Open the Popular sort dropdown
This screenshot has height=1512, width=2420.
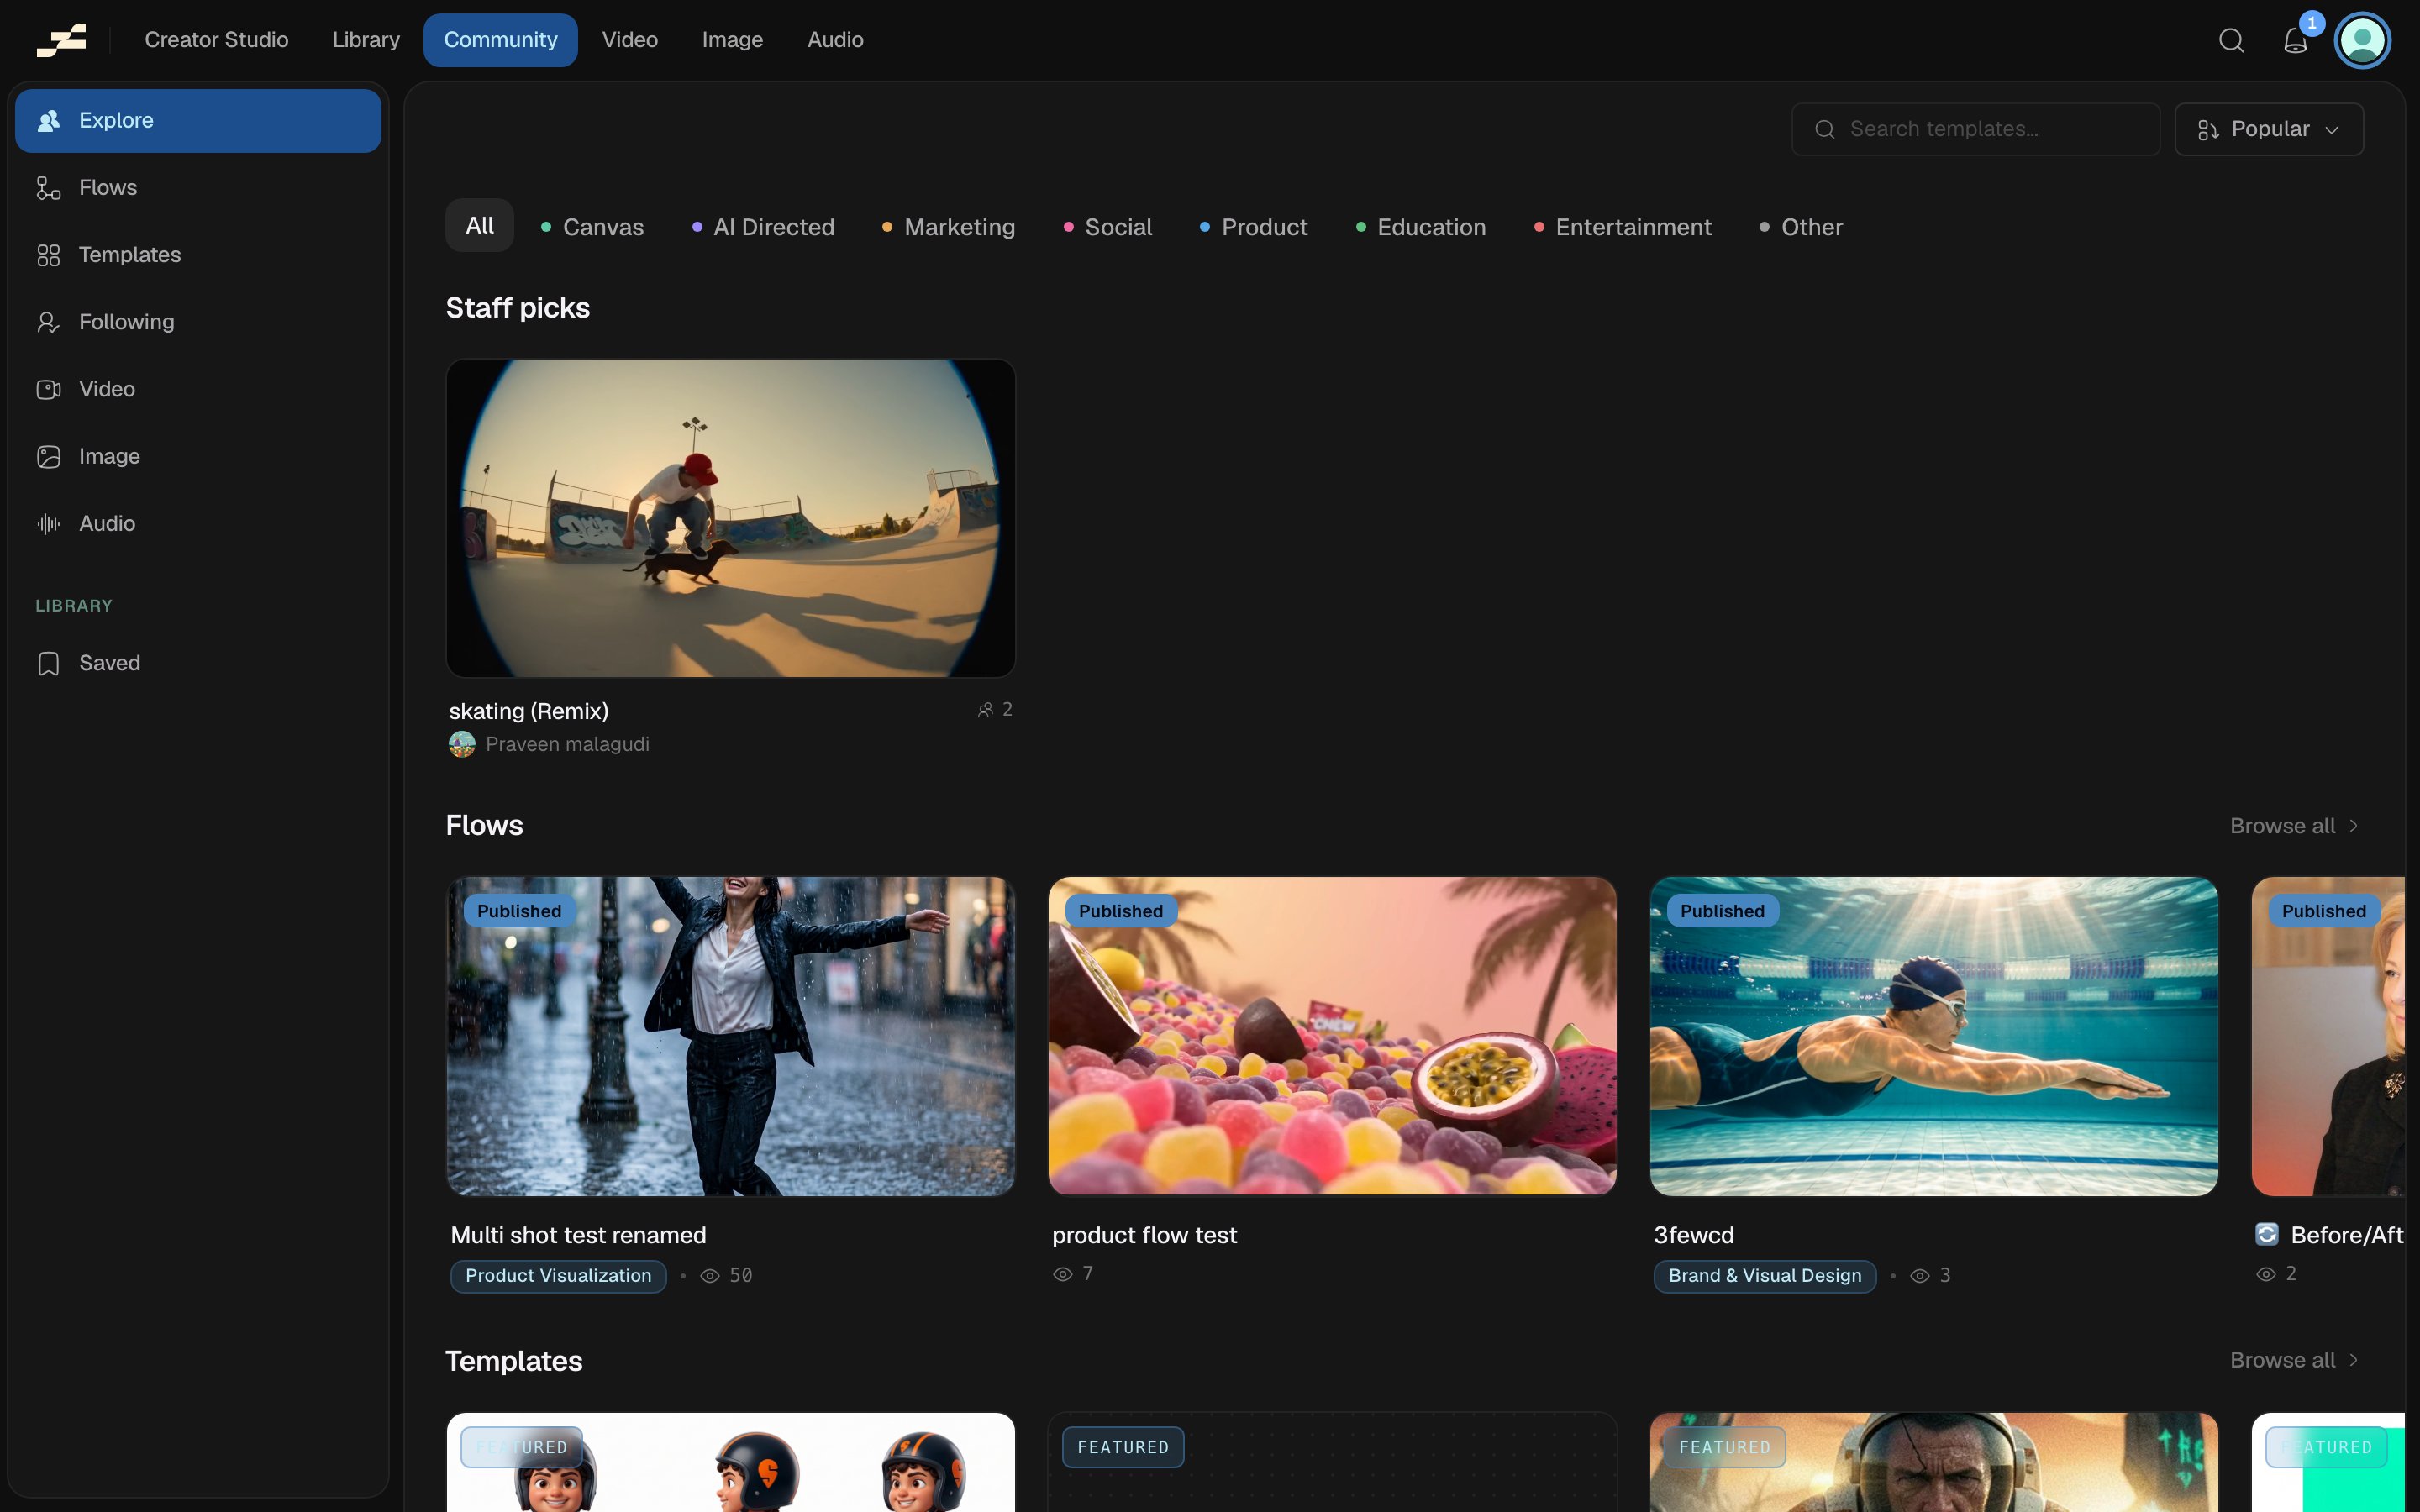coord(2268,129)
